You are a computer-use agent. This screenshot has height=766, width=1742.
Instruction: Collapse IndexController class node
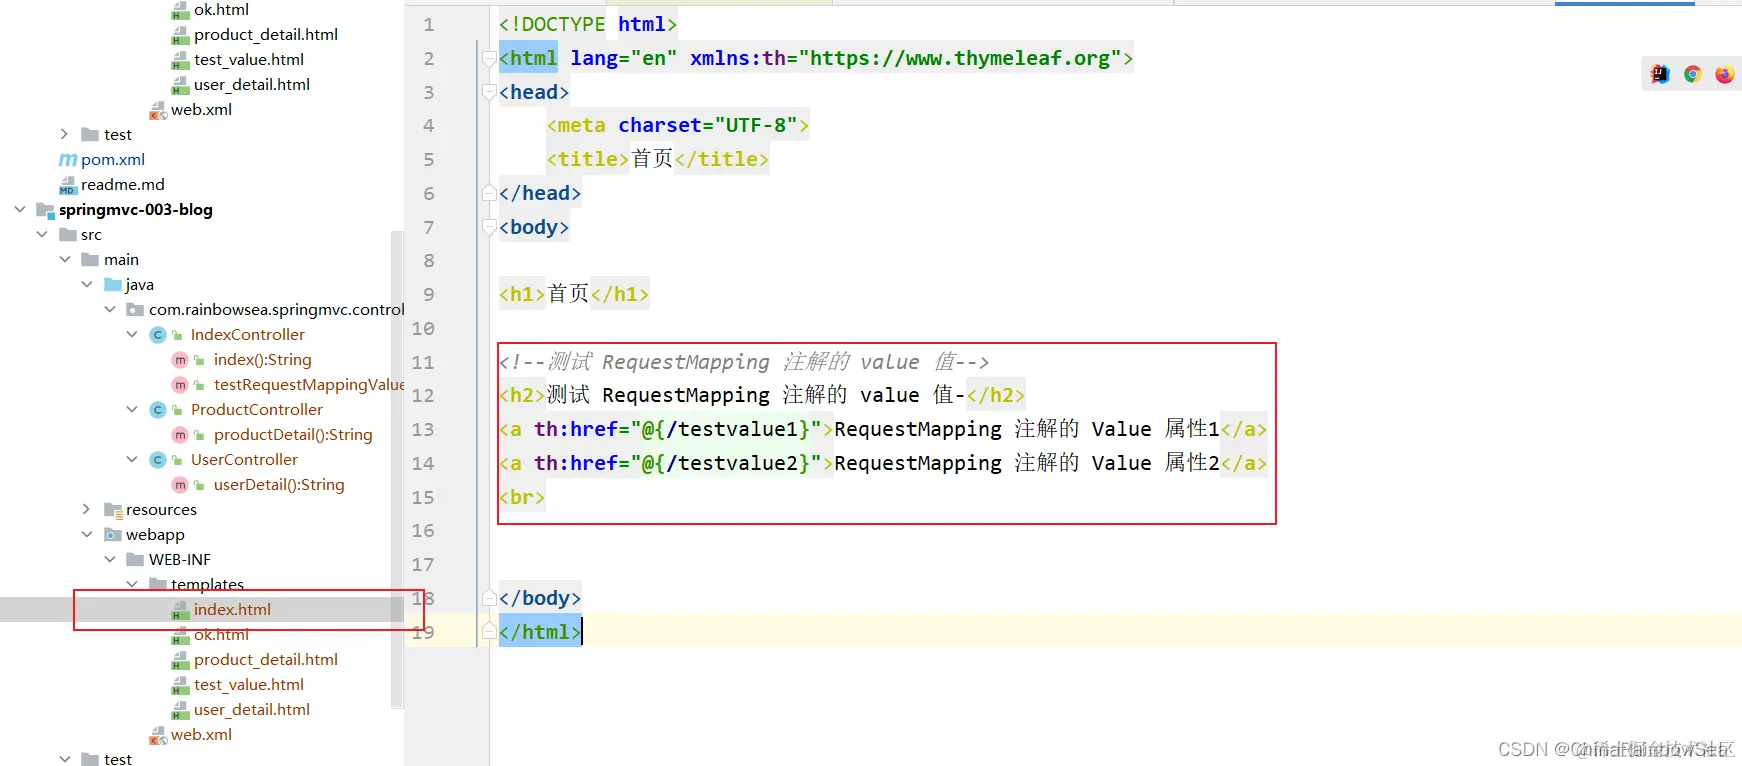(132, 334)
